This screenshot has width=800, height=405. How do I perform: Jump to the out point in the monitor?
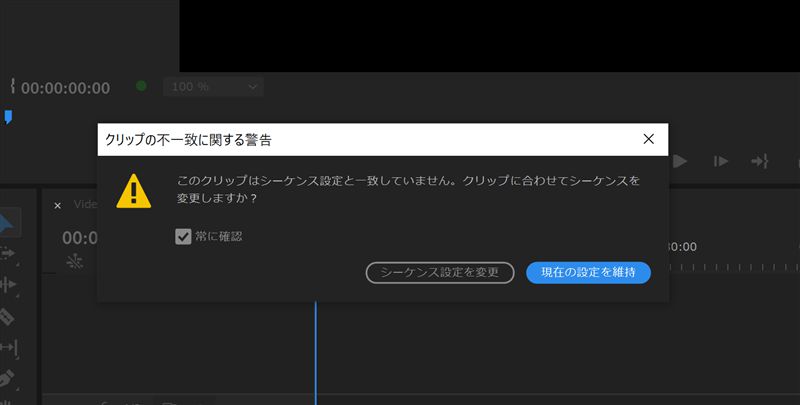(760, 161)
